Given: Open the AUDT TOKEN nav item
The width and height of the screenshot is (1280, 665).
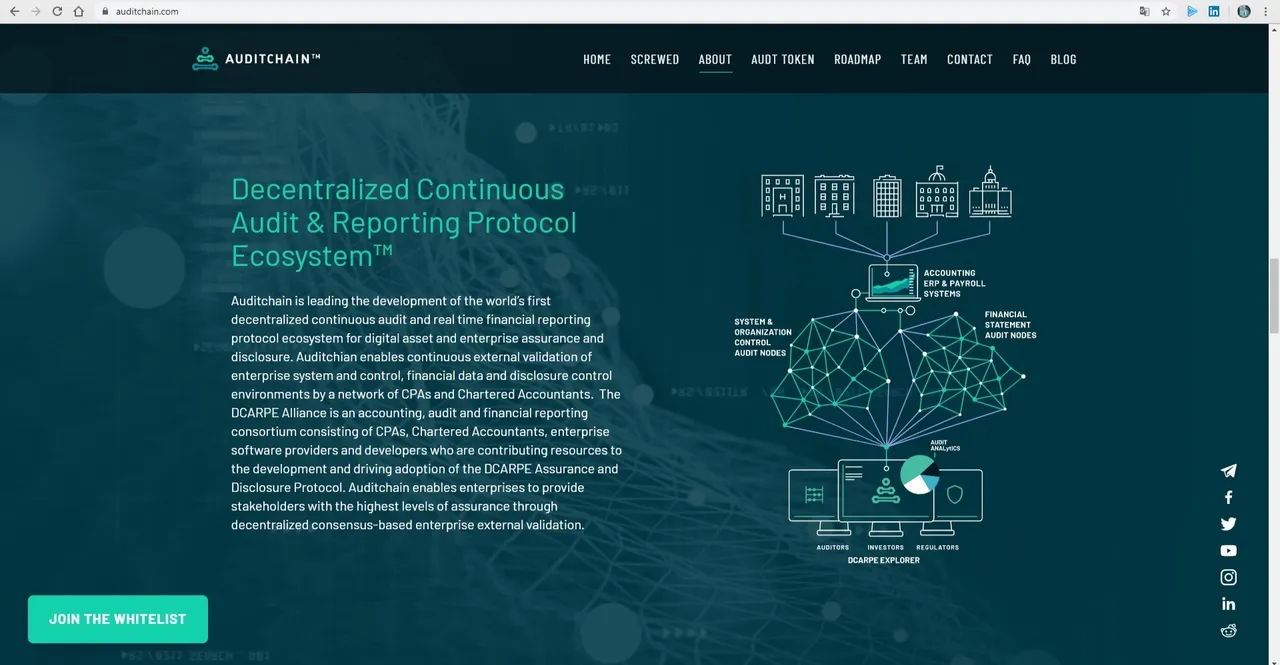Looking at the screenshot, I should 783,59.
